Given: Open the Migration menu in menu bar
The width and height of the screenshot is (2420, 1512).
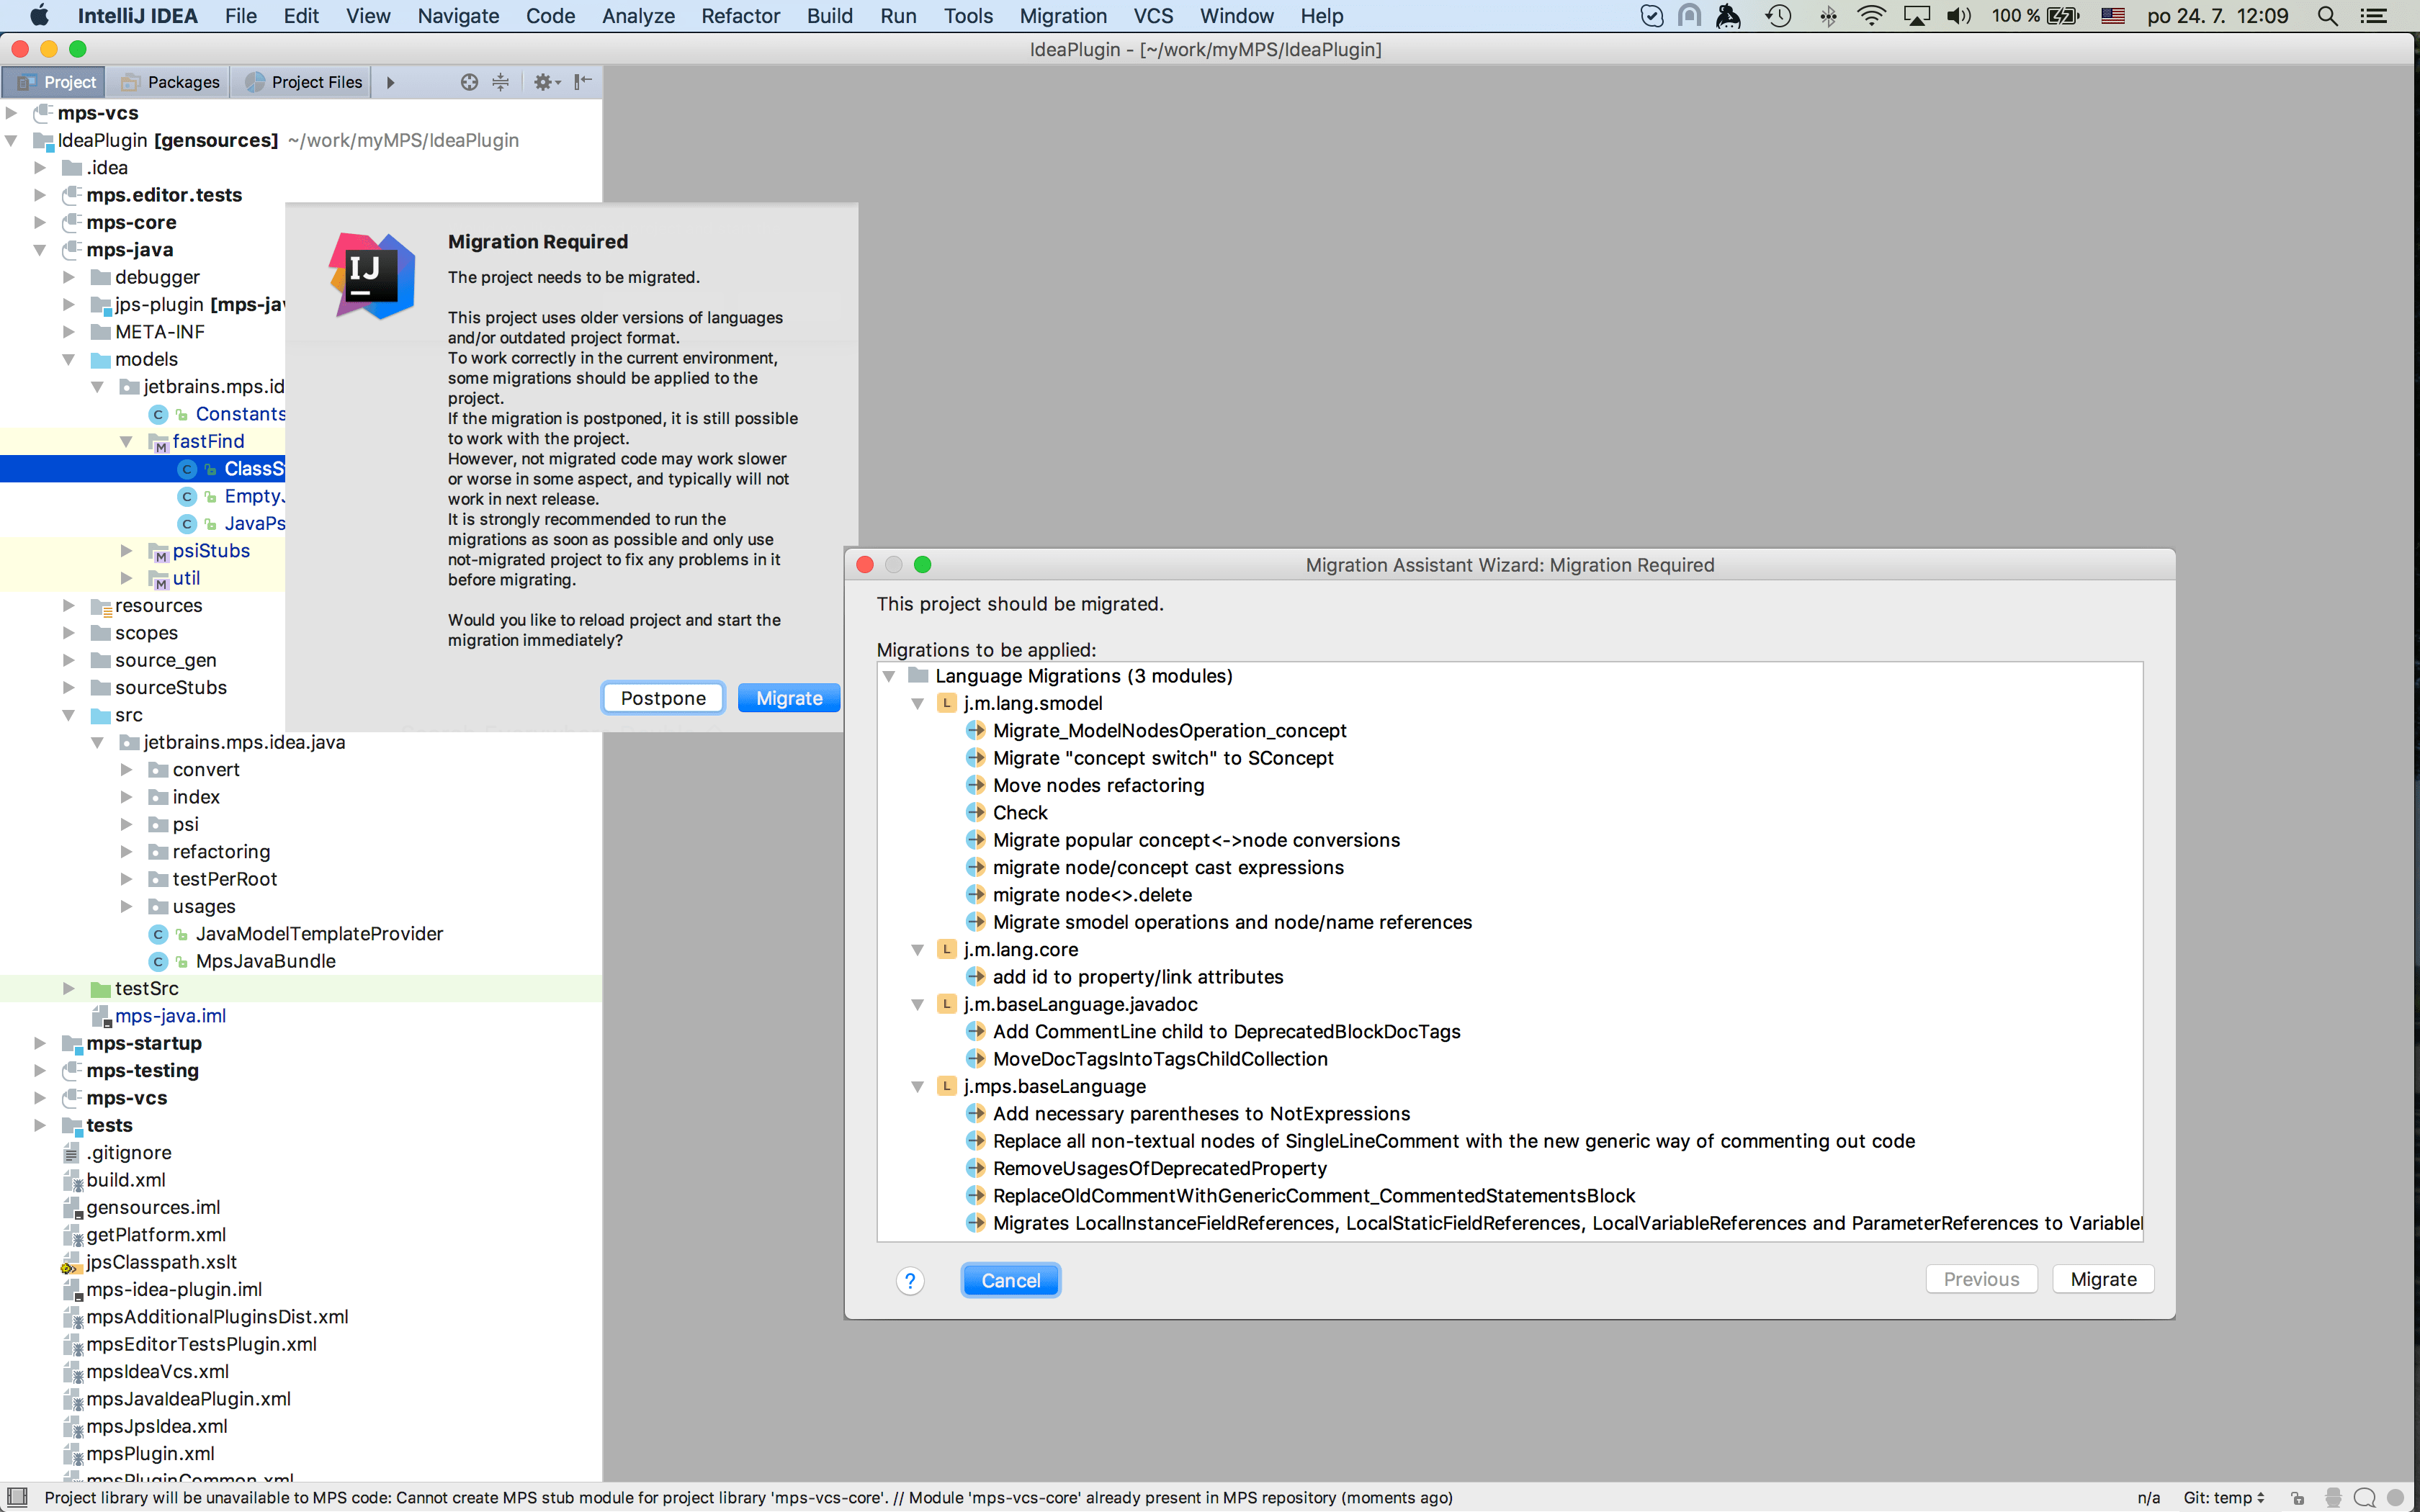Looking at the screenshot, I should click(1063, 16).
